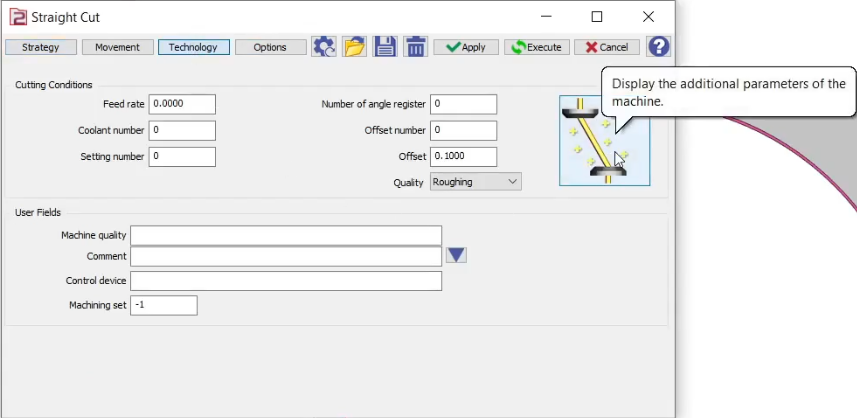Image resolution: width=857 pixels, height=418 pixels.
Task: Open the folder icon to load parameters
Action: (x=354, y=47)
